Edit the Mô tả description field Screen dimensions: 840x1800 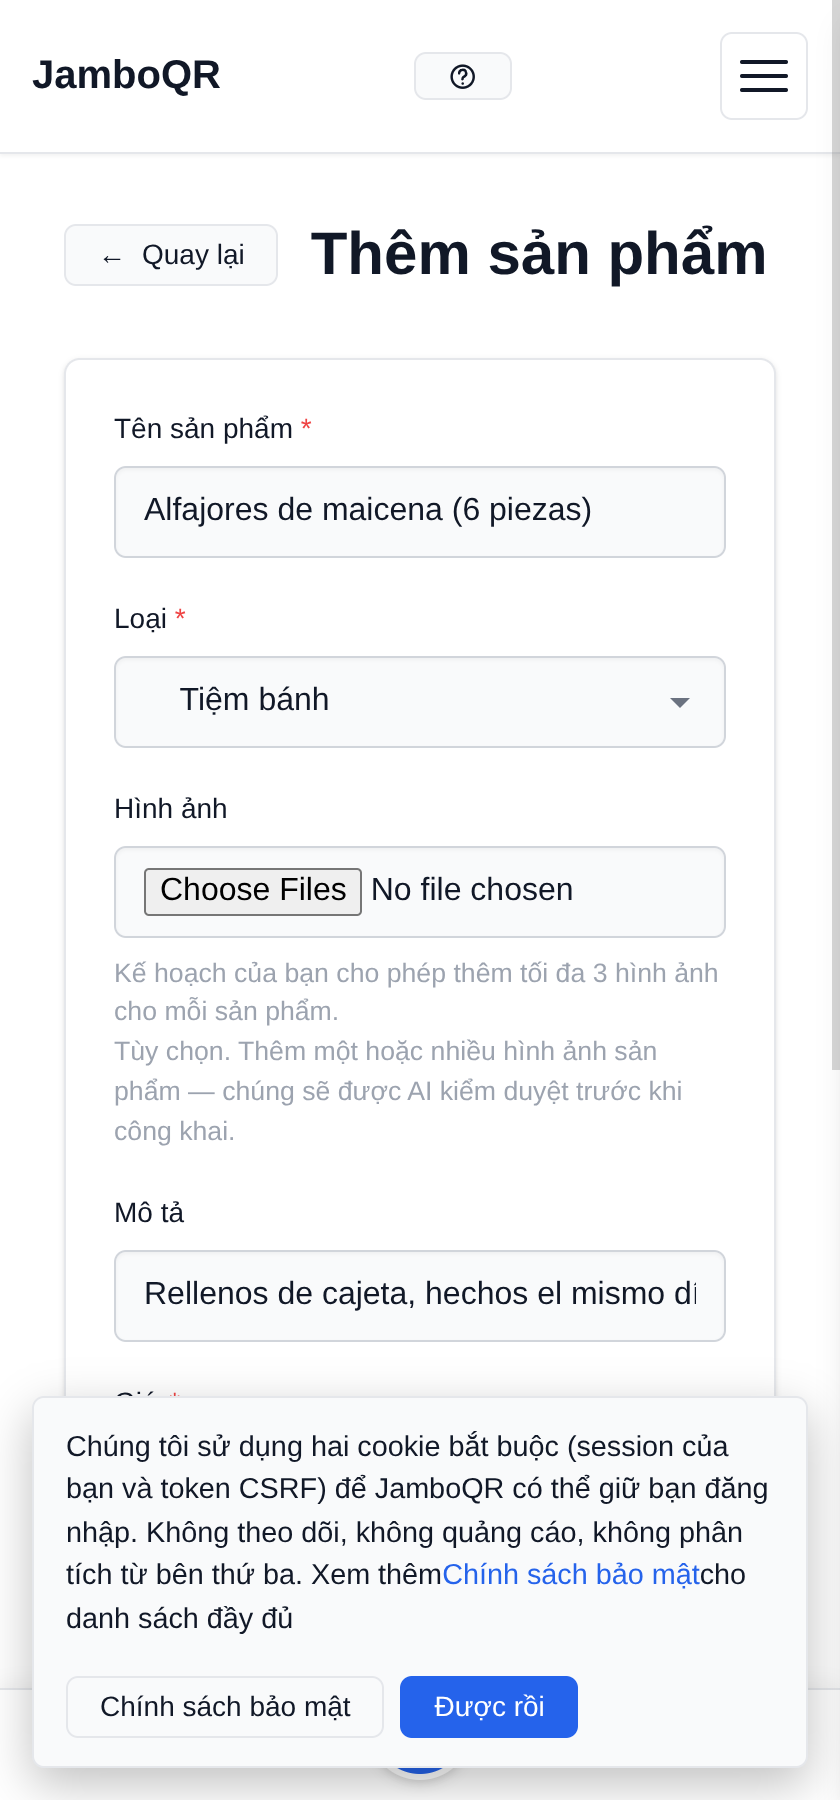(x=420, y=1296)
